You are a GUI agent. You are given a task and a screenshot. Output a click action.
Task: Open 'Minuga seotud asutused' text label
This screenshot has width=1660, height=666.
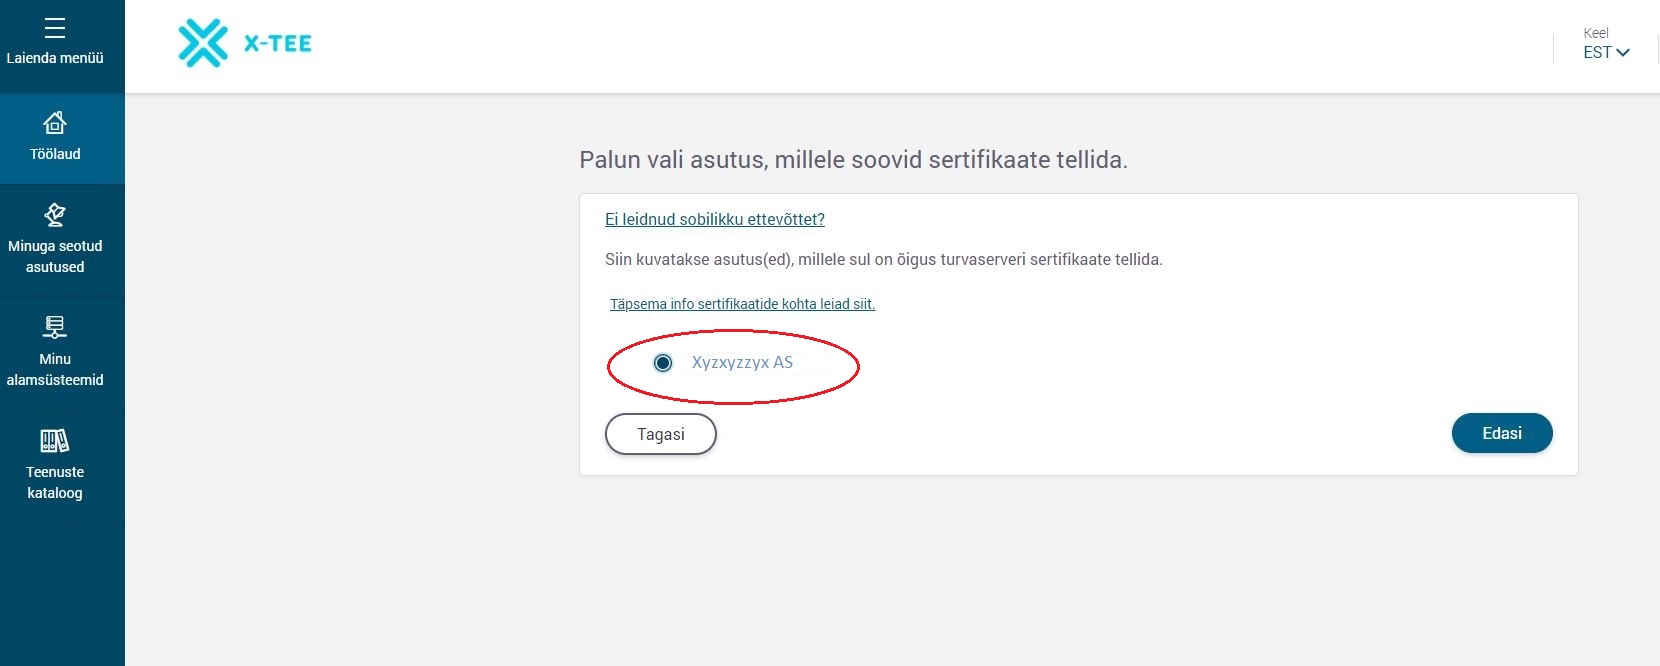pos(55,256)
